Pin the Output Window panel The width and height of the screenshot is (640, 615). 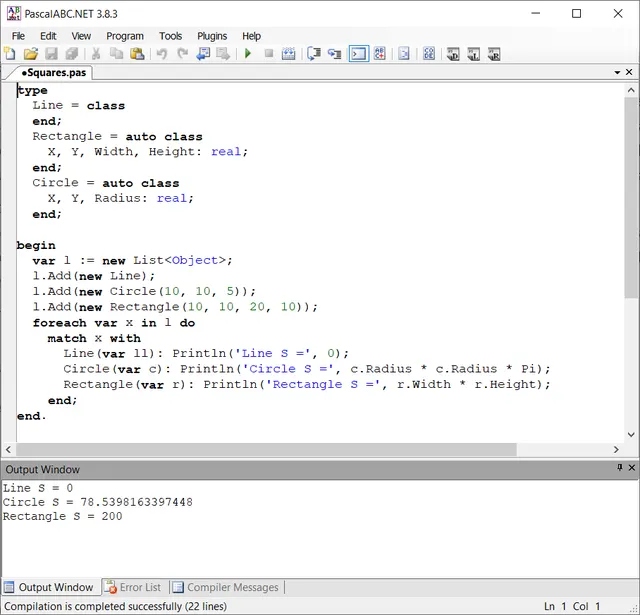click(620, 467)
